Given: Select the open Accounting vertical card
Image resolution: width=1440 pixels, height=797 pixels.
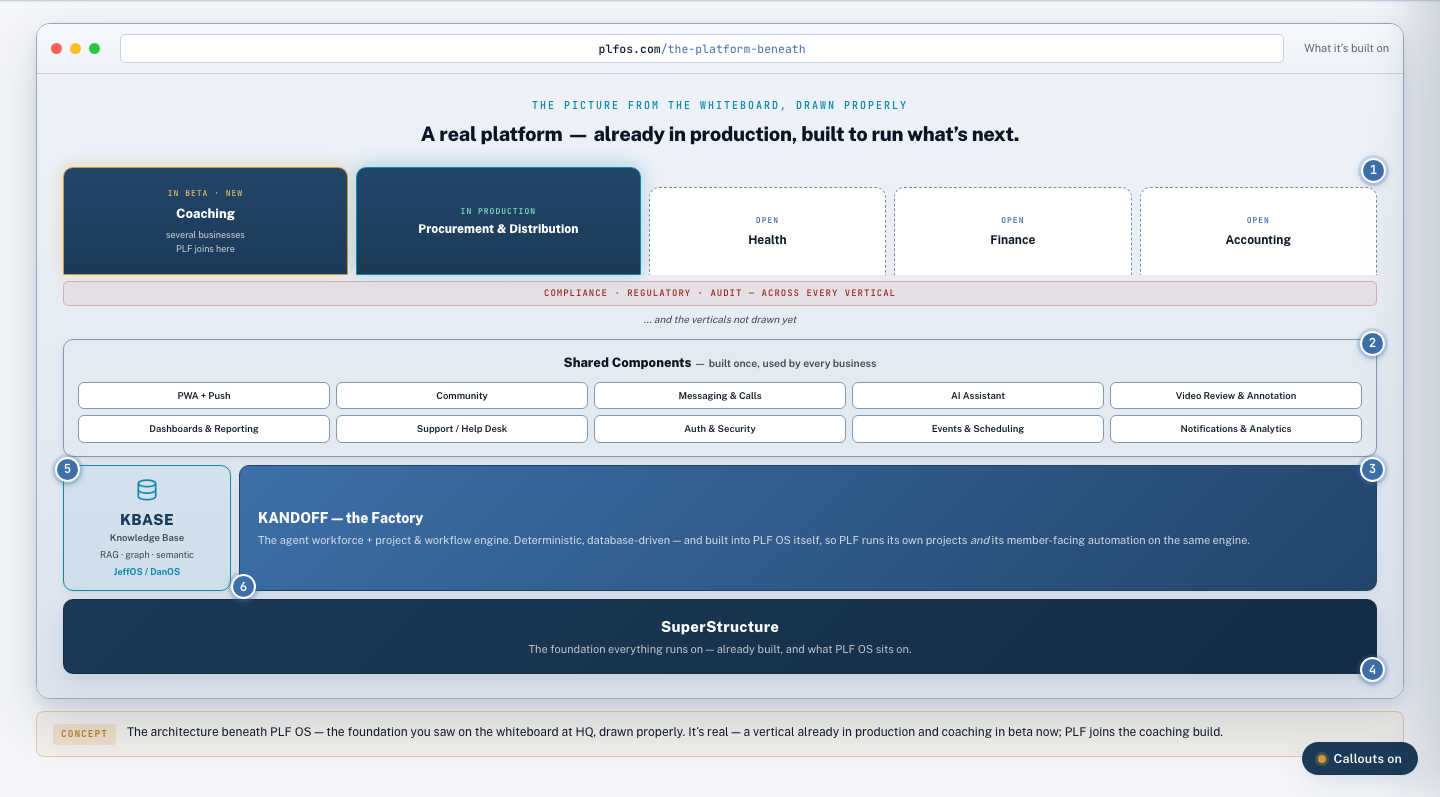Looking at the screenshot, I should (x=1258, y=231).
